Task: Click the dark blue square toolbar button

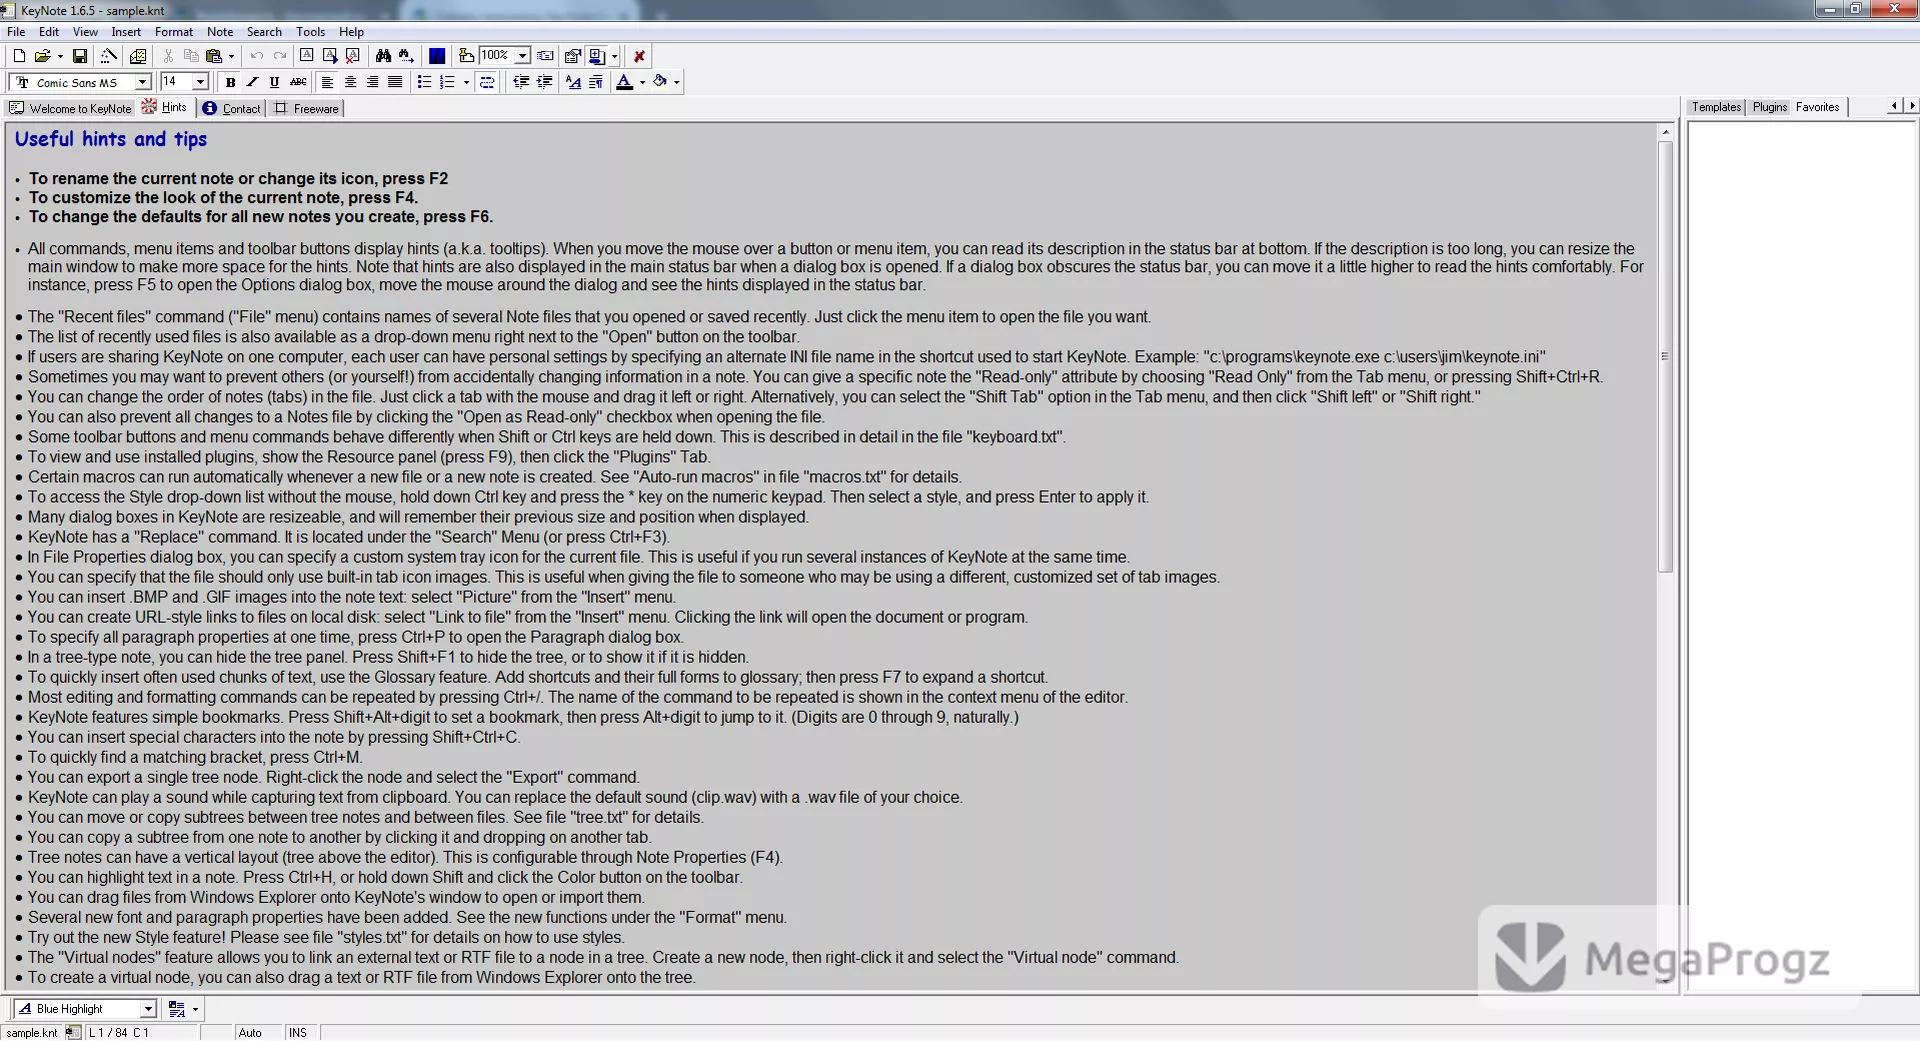Action: click(x=437, y=56)
